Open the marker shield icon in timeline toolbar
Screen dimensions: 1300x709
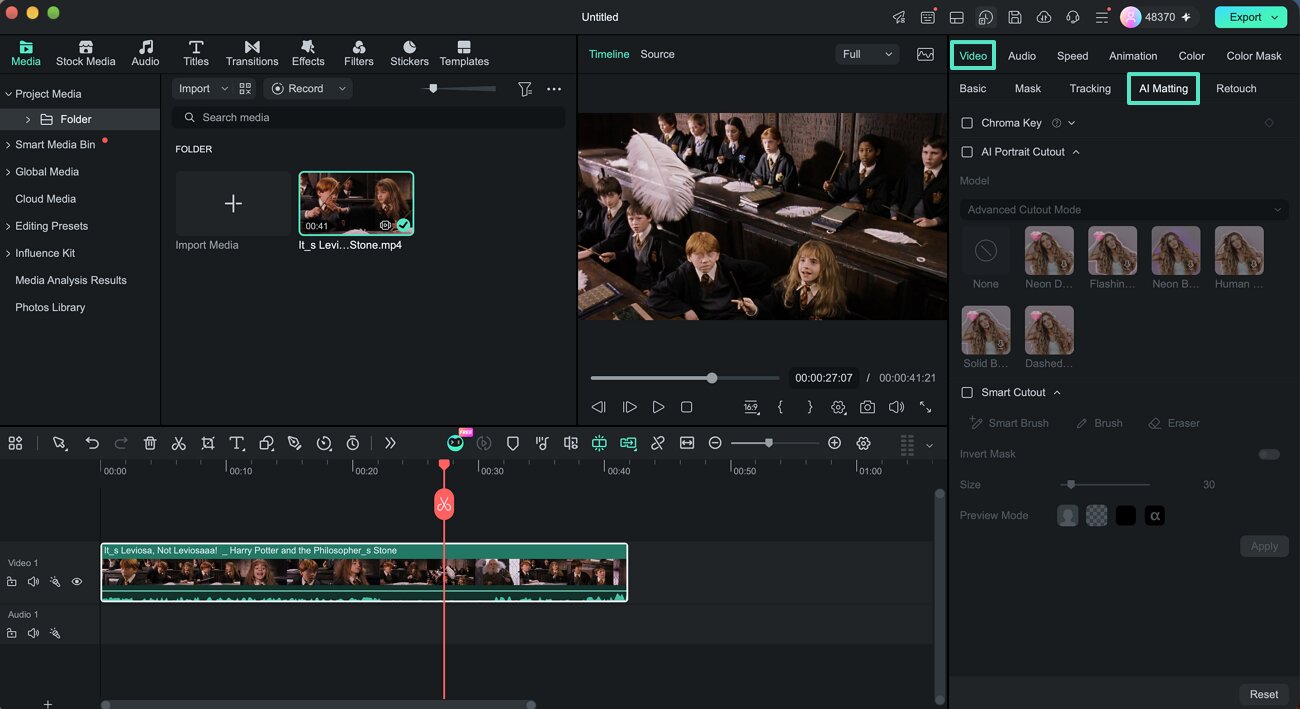point(513,443)
